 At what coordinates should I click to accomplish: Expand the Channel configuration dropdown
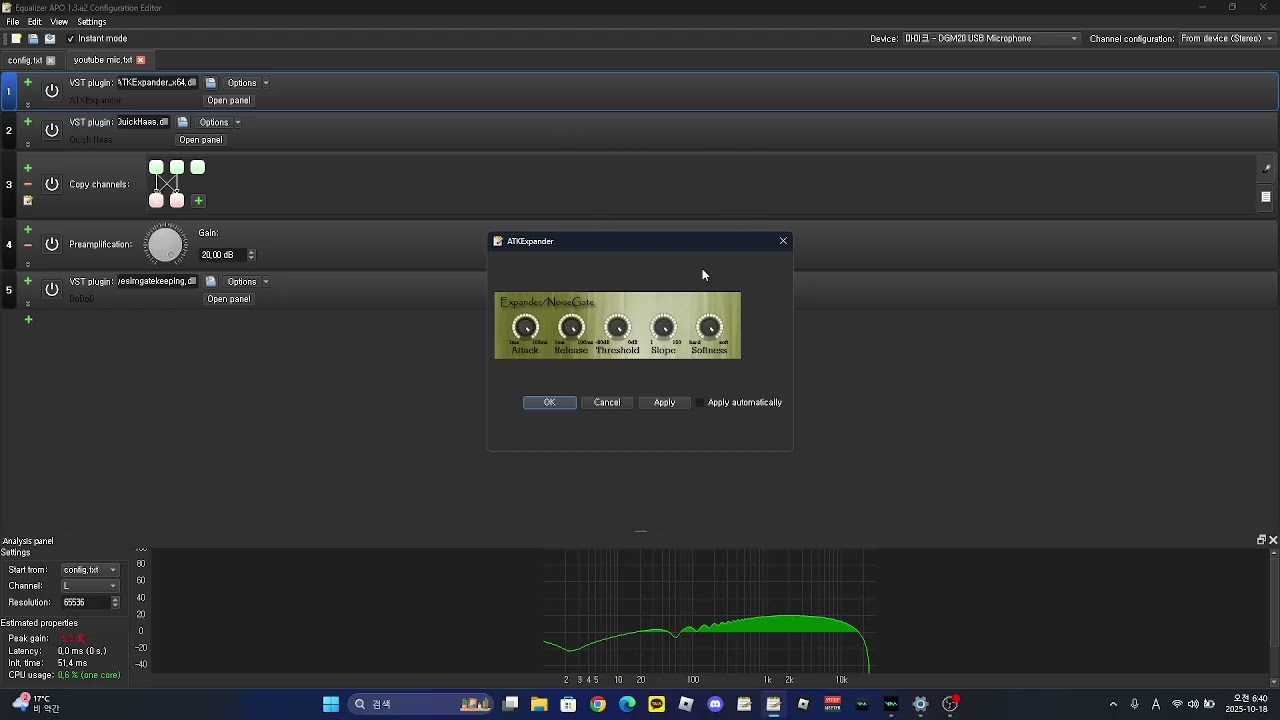[x=1227, y=39]
